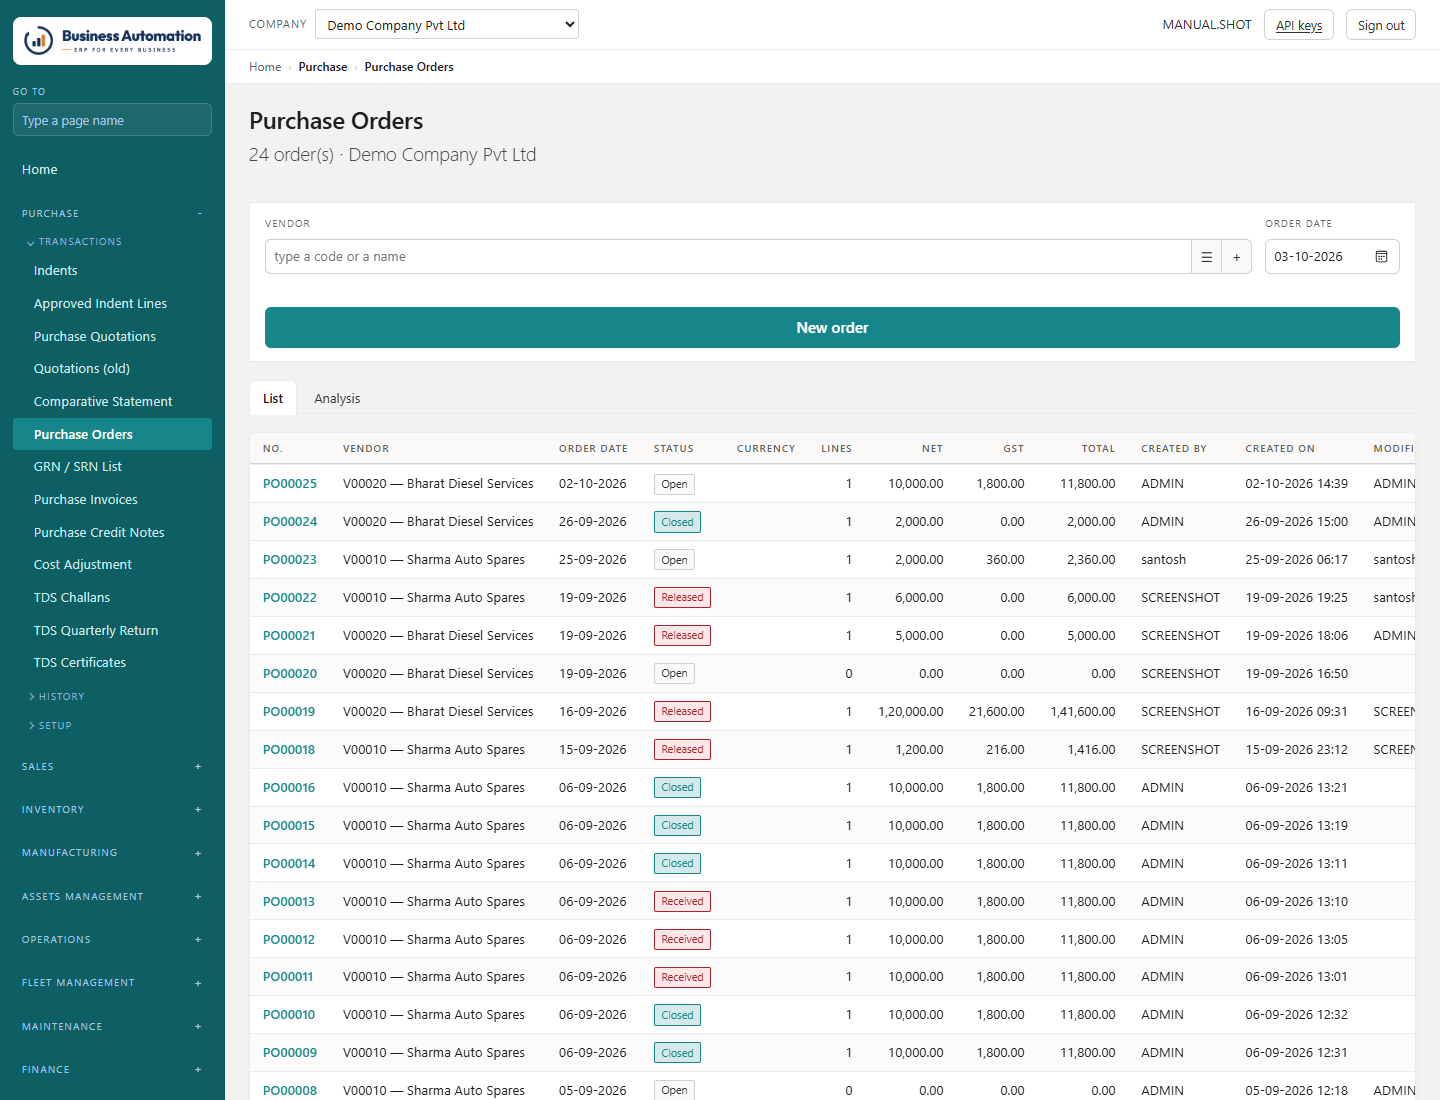
Task: Click the New order button
Action: [x=832, y=328]
